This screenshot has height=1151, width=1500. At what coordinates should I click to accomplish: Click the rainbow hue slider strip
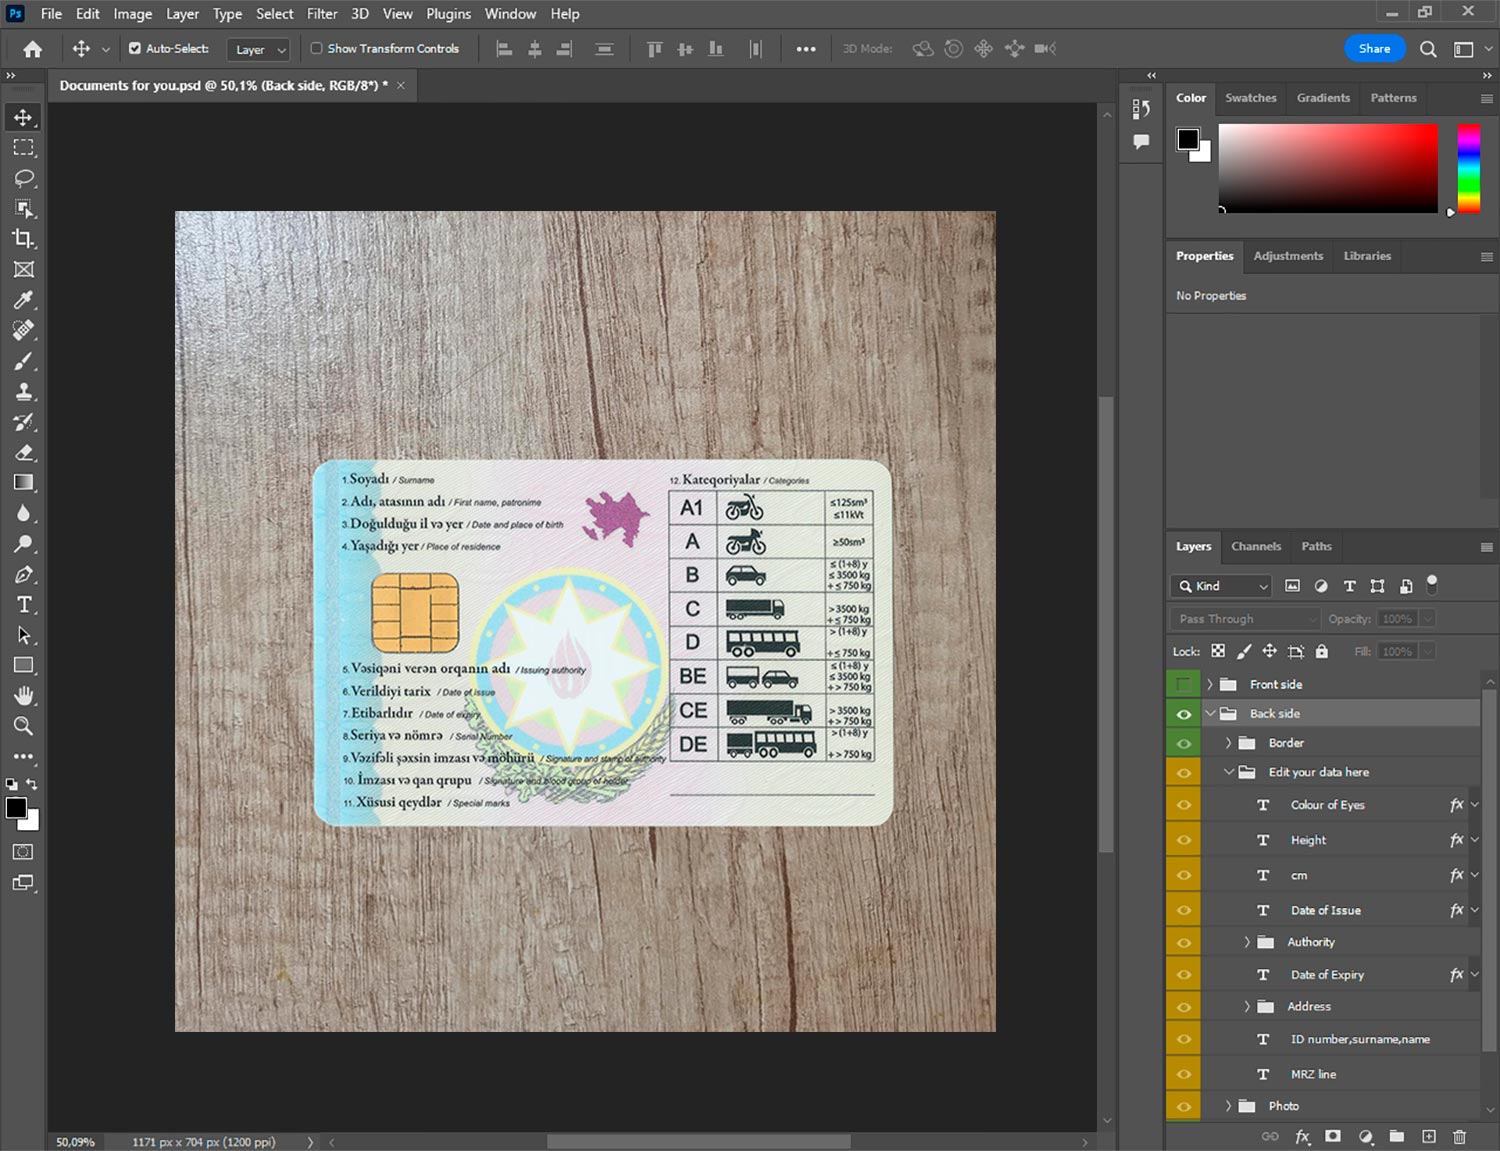click(1468, 167)
